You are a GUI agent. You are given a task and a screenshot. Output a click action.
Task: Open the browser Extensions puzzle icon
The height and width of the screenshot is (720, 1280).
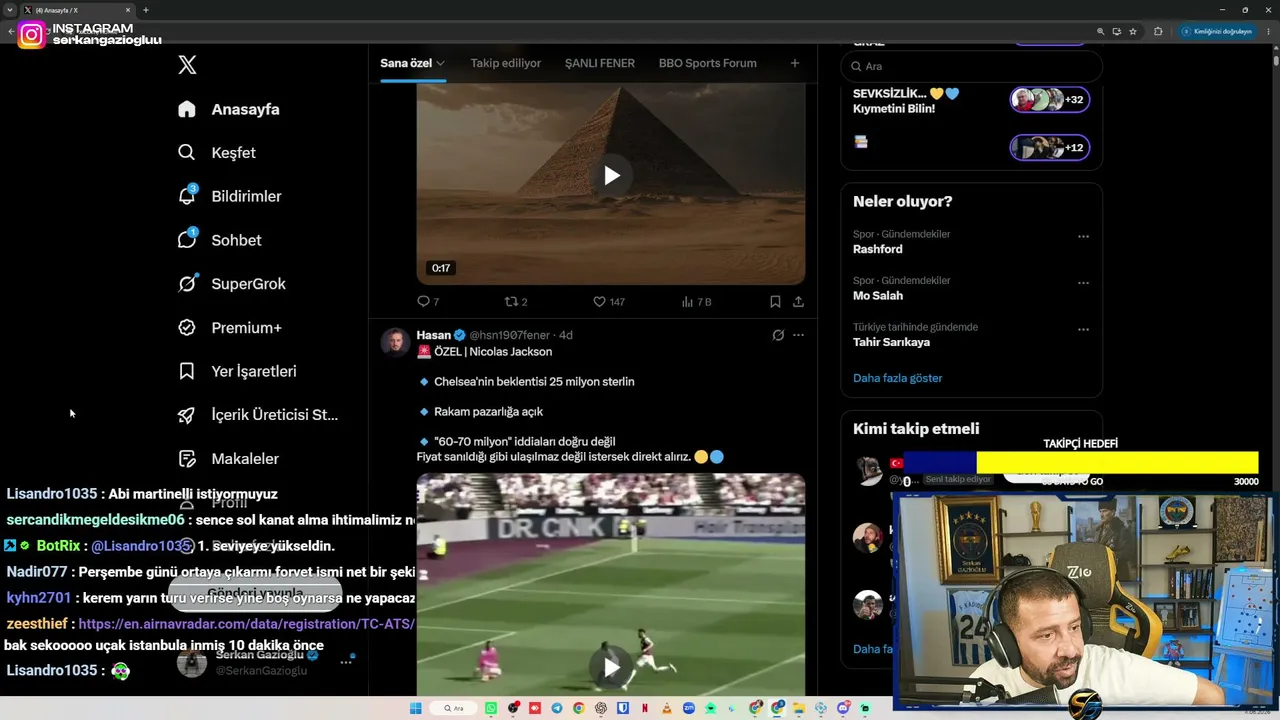coord(1158,31)
